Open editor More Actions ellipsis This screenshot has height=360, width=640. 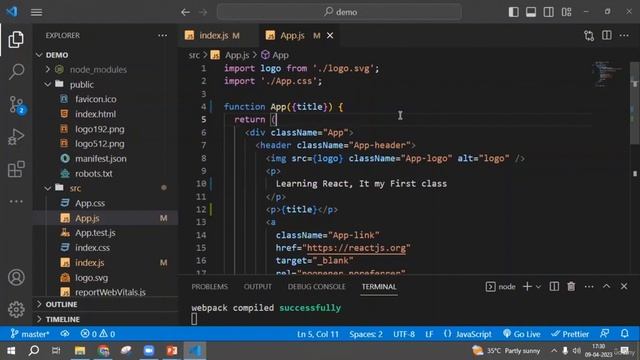(624, 36)
